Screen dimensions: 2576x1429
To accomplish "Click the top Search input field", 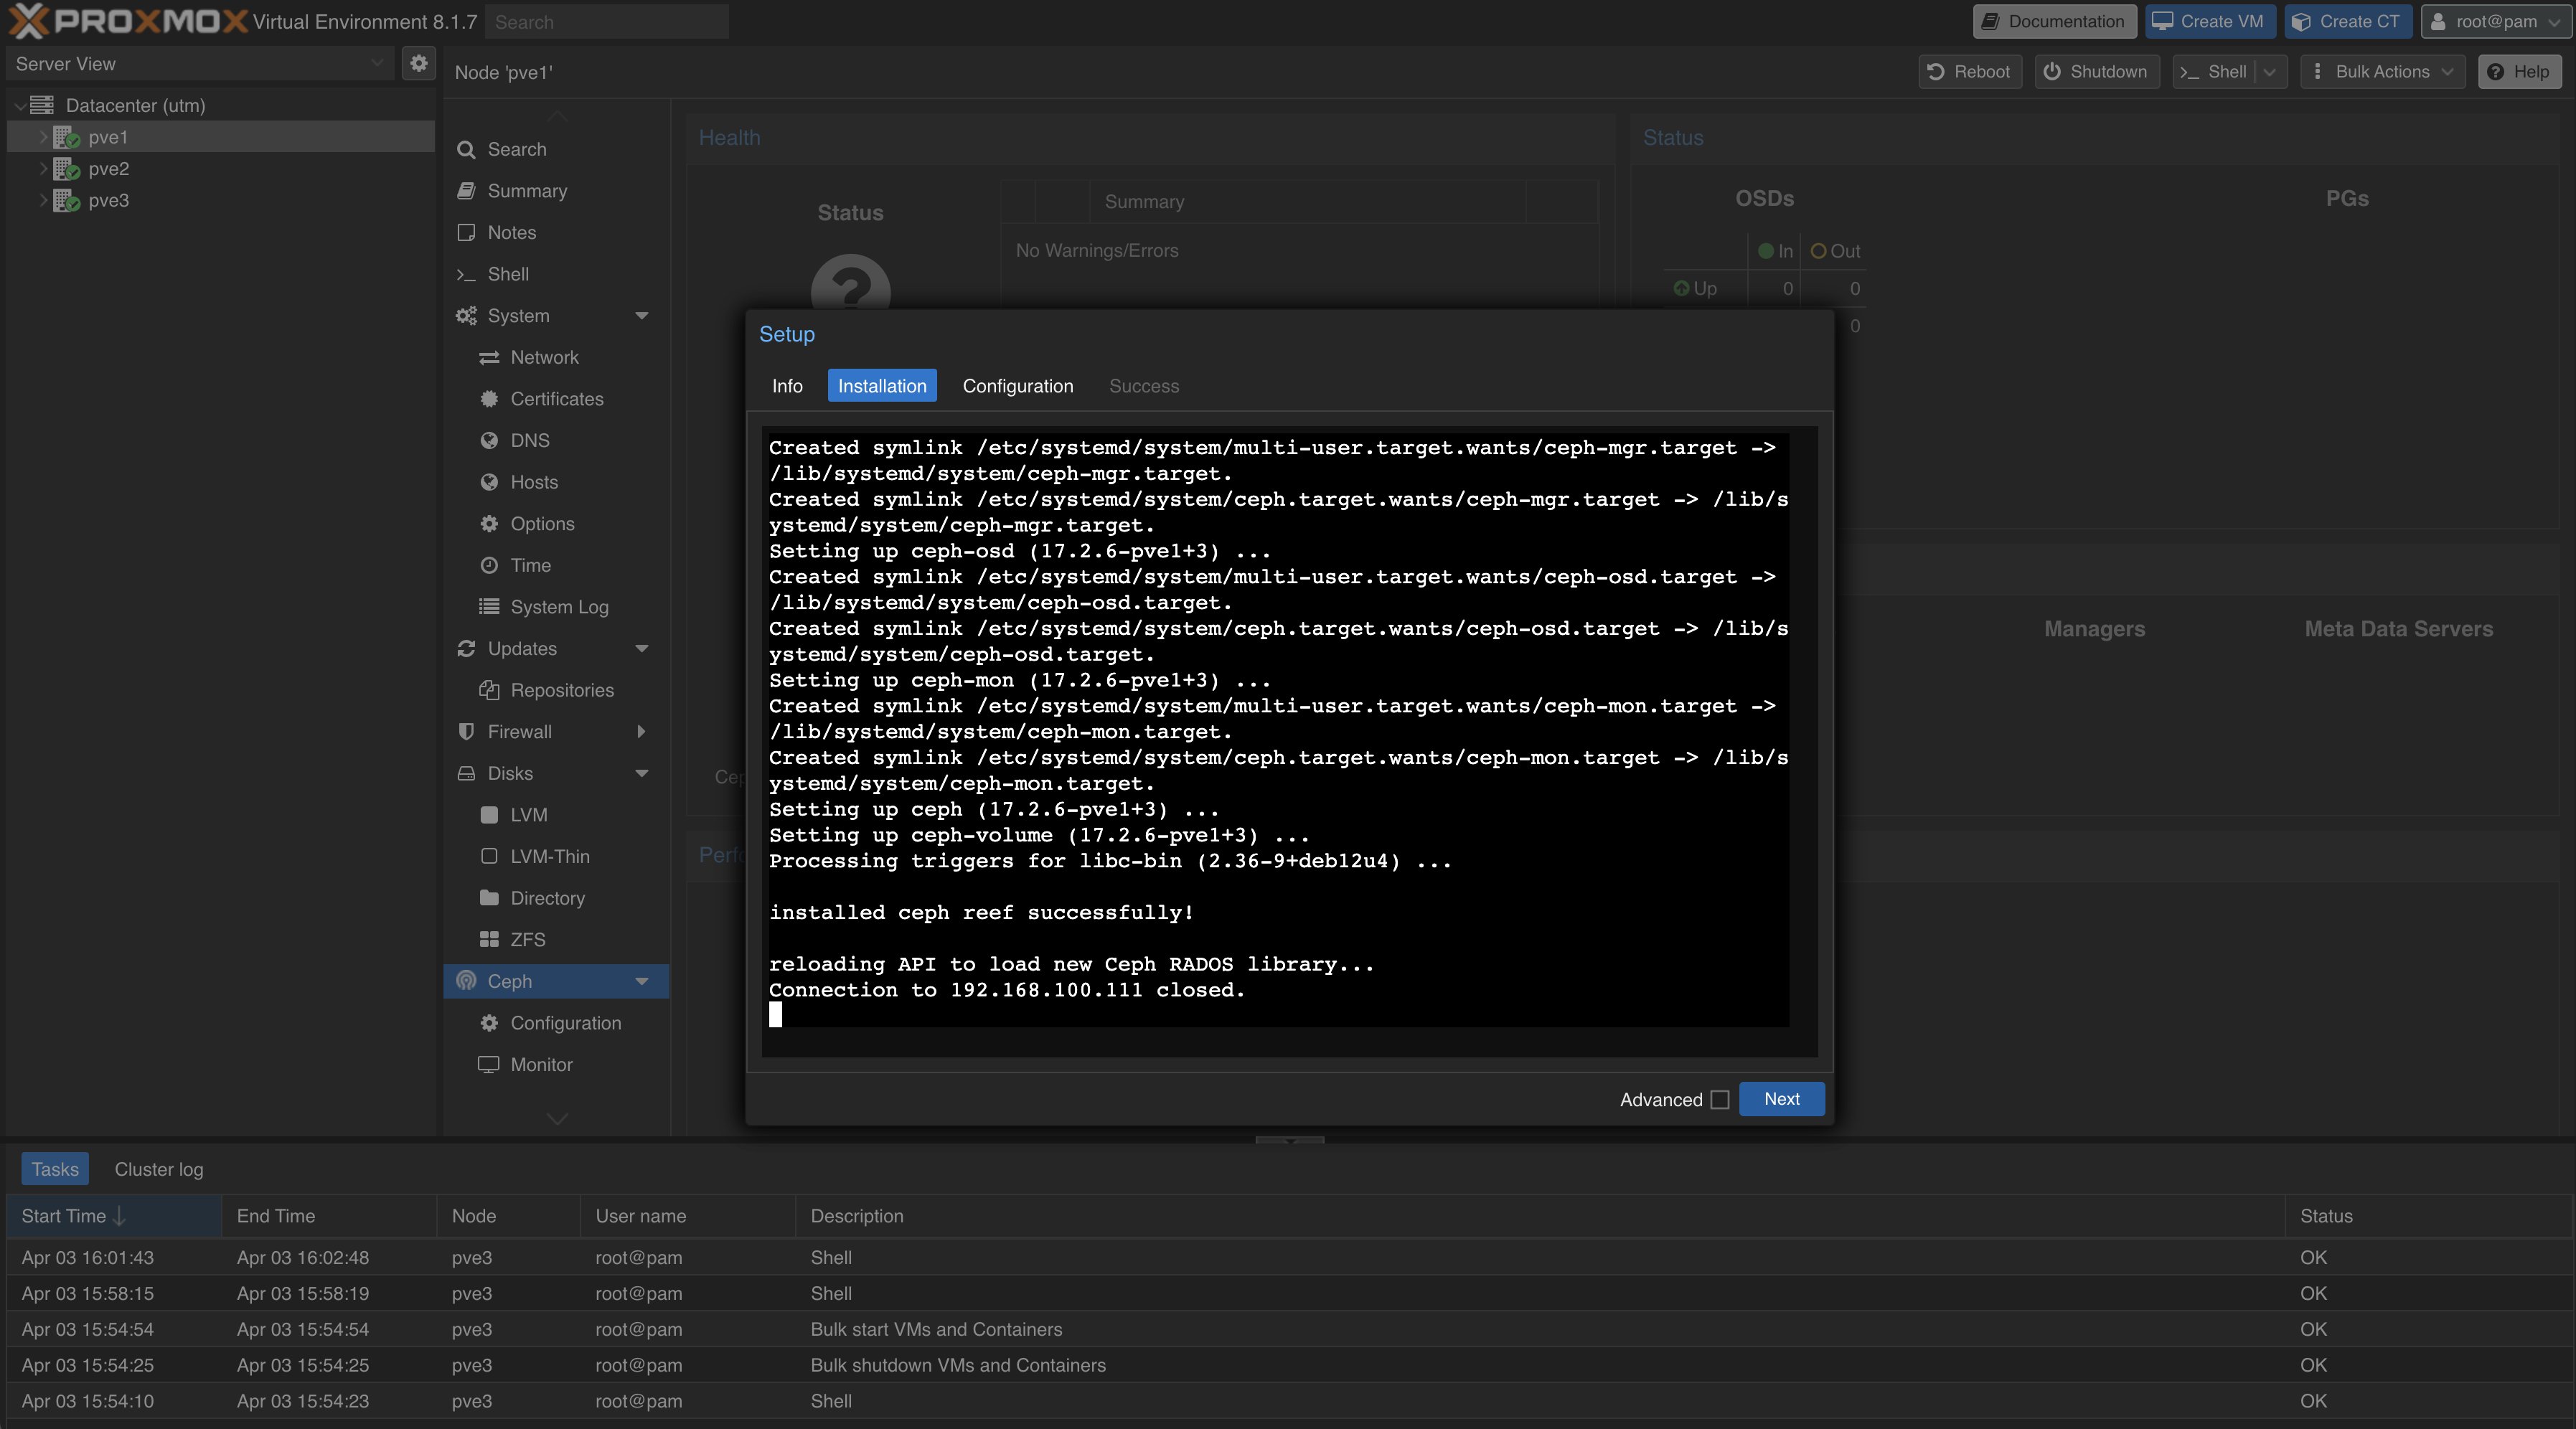I will click(x=606, y=22).
